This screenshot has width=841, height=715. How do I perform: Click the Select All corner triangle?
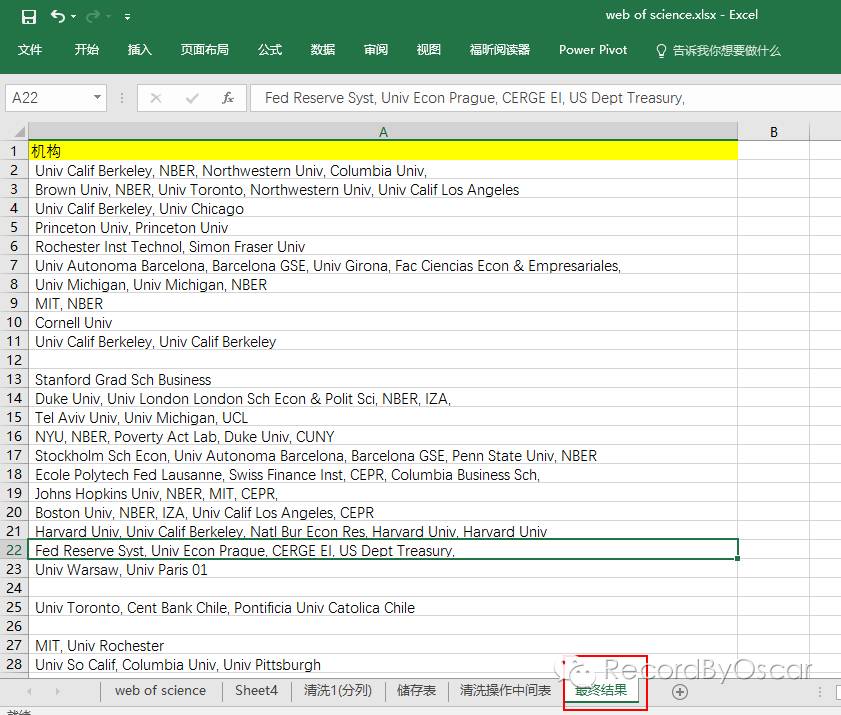coord(19,131)
